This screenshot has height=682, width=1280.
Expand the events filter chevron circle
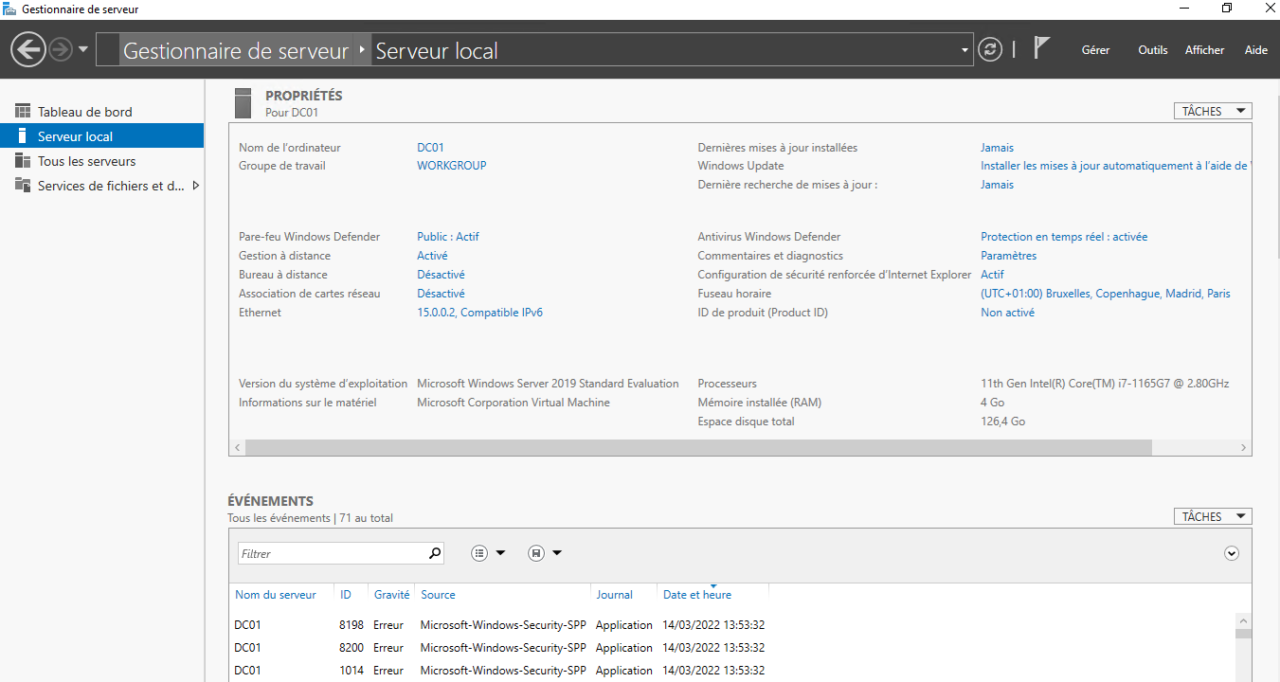pos(1231,553)
